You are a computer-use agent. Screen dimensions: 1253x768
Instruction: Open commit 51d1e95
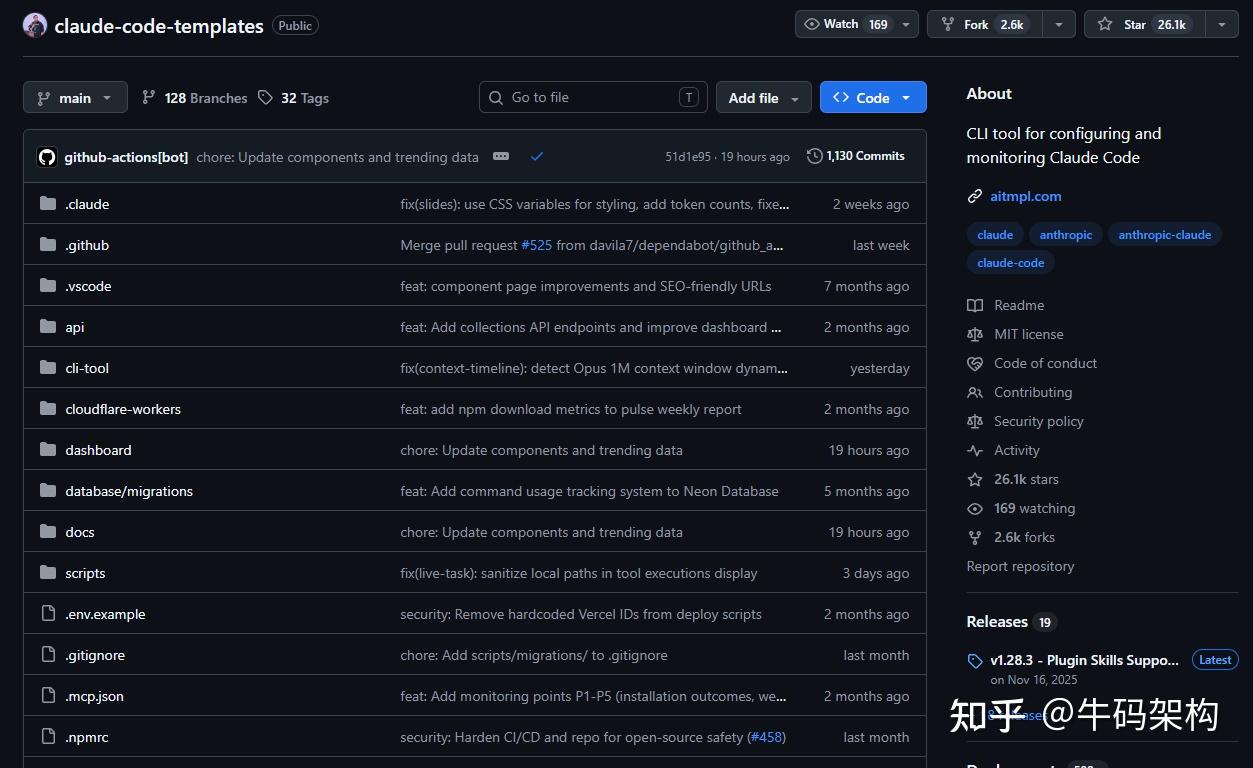688,157
